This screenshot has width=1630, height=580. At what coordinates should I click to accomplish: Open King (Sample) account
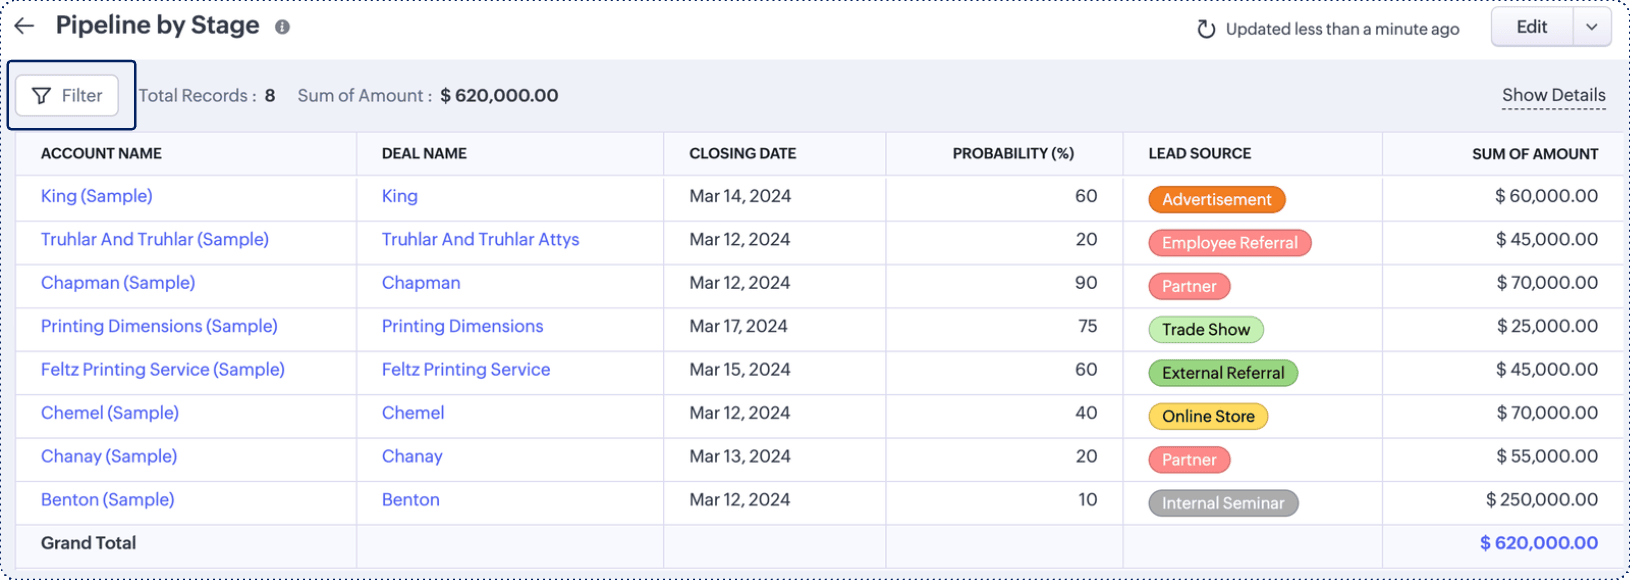[97, 197]
